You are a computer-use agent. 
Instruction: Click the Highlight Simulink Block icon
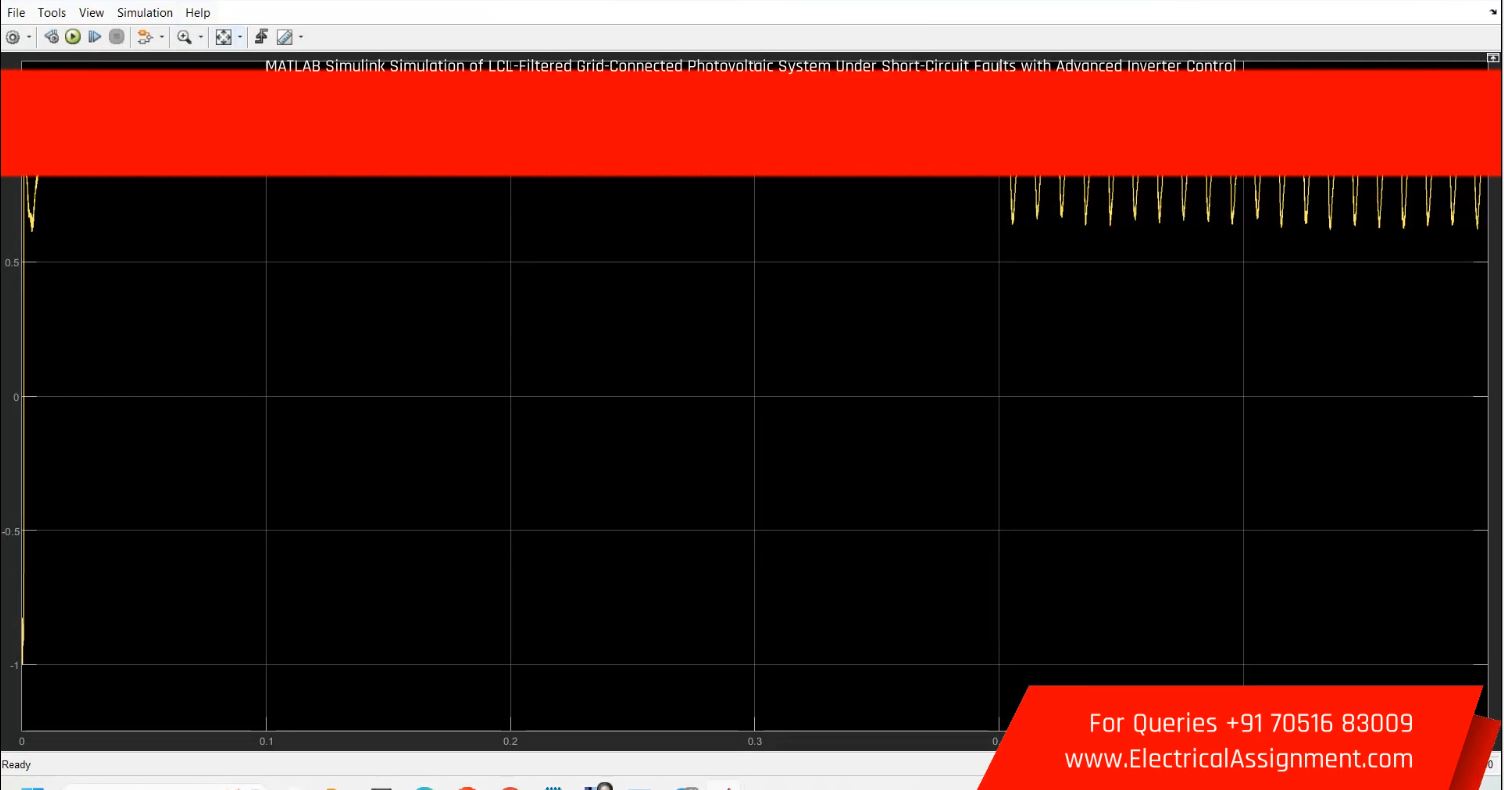point(144,37)
